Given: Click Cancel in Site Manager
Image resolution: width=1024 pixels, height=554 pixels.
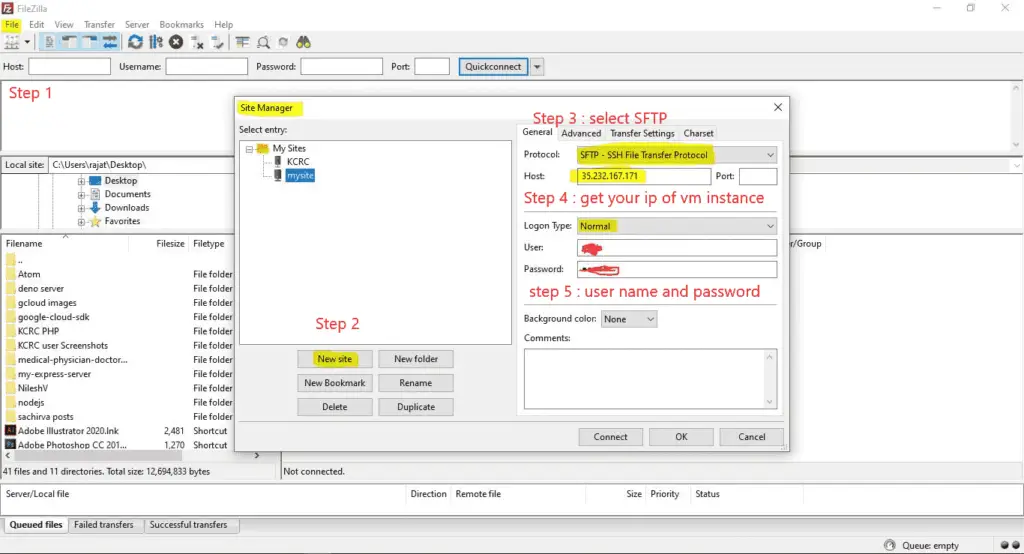Looking at the screenshot, I should [x=752, y=436].
